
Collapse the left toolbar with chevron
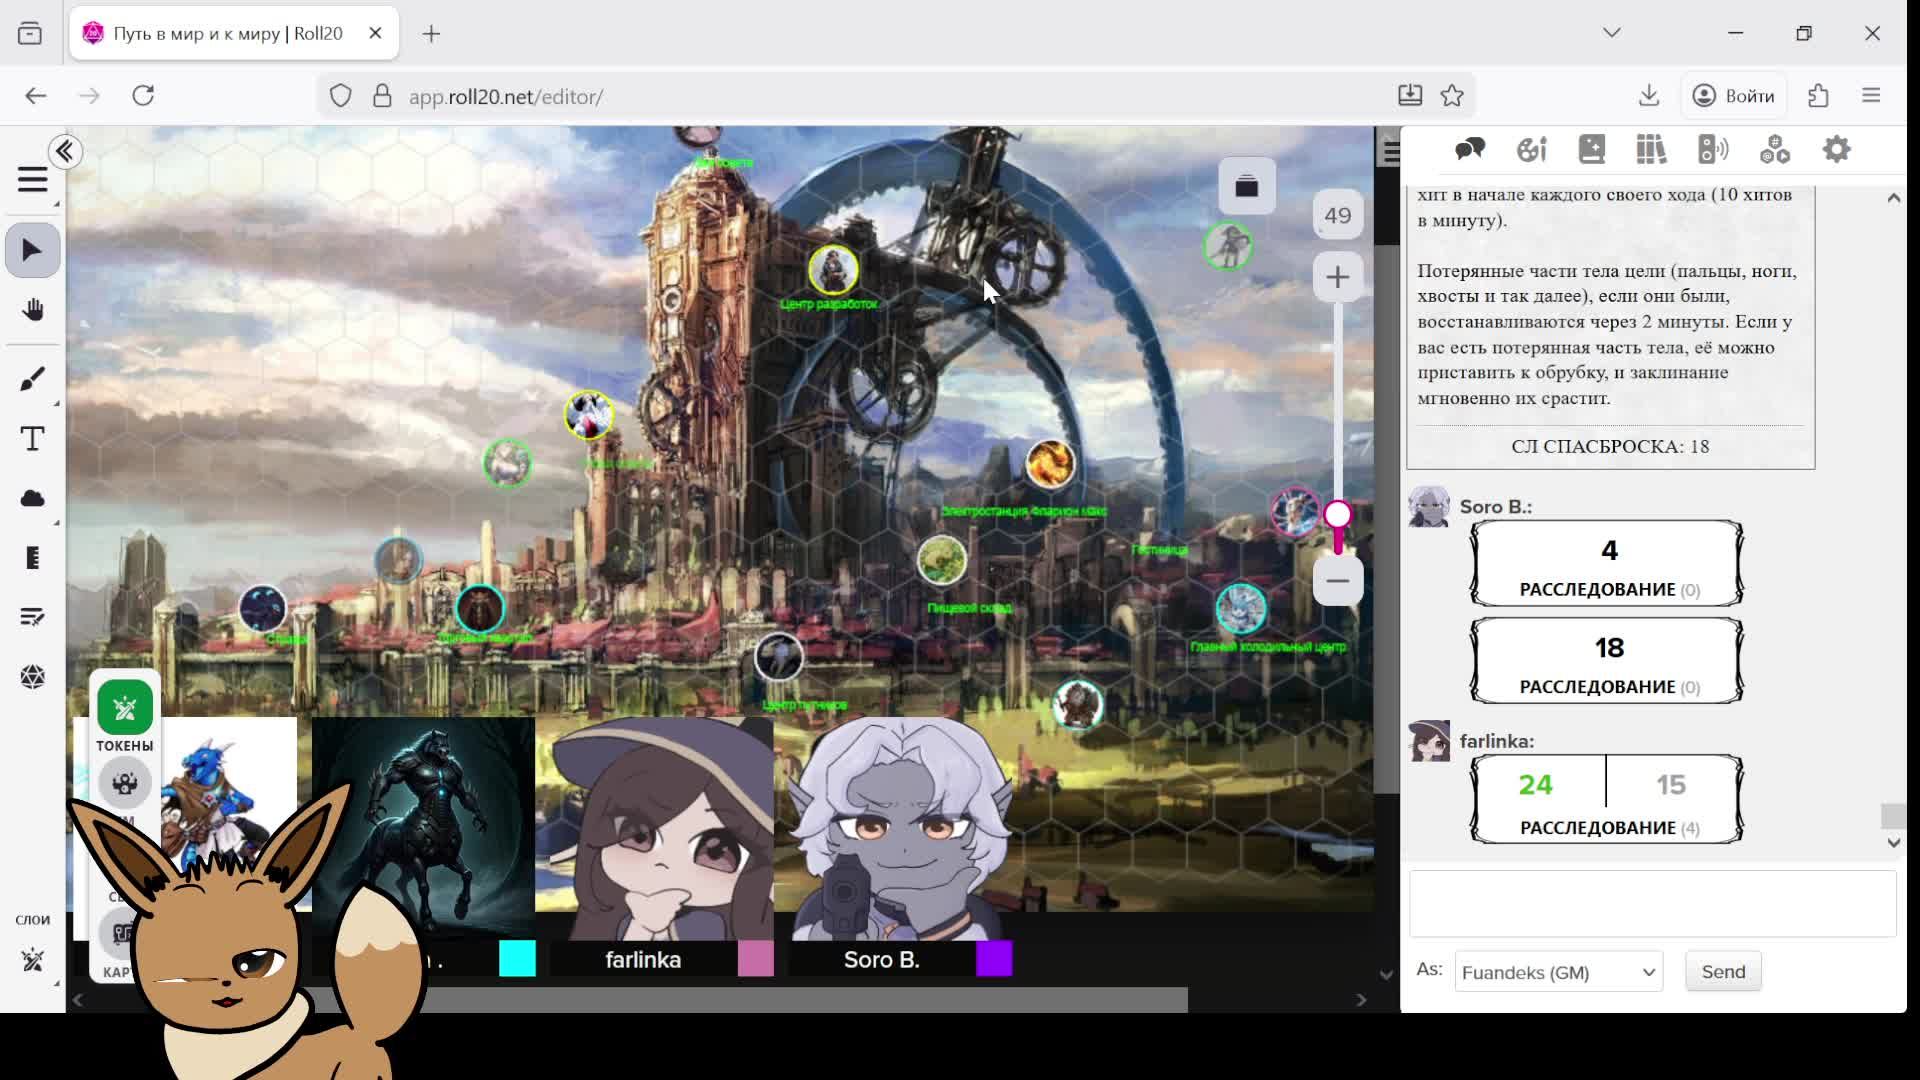click(x=65, y=152)
